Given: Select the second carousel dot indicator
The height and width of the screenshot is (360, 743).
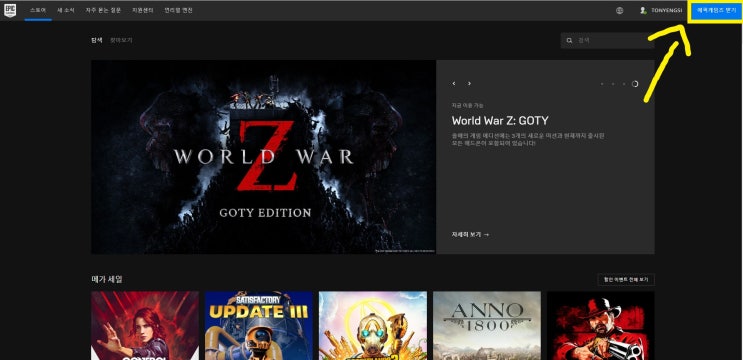Looking at the screenshot, I should point(613,84).
